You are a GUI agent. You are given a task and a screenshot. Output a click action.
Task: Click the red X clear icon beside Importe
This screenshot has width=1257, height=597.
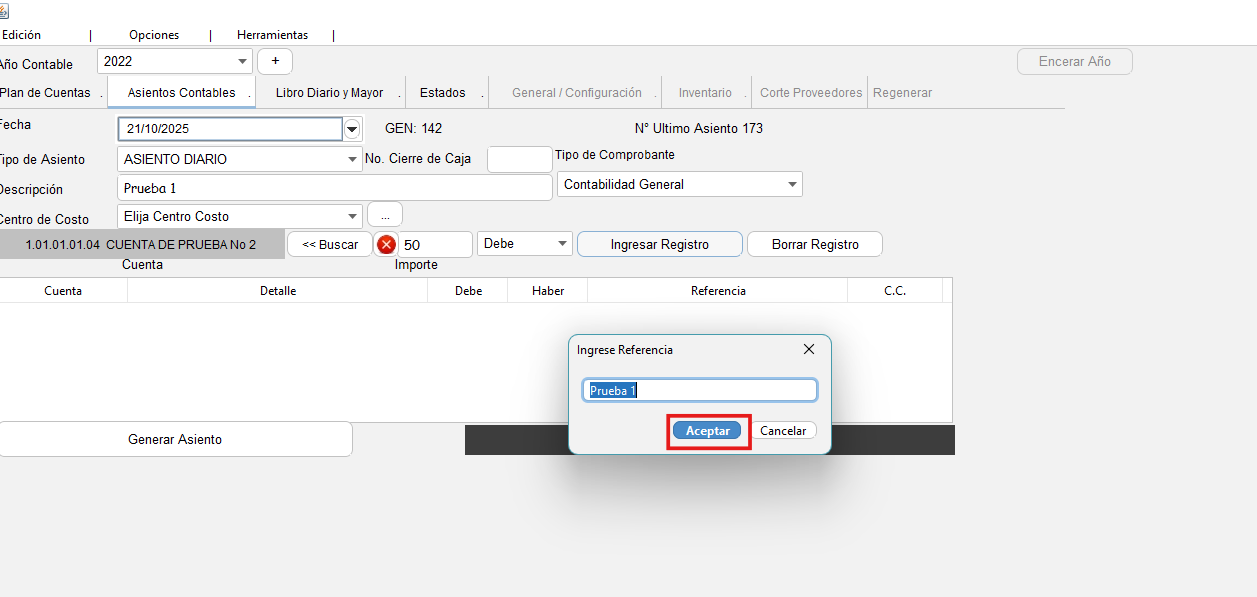(x=386, y=245)
